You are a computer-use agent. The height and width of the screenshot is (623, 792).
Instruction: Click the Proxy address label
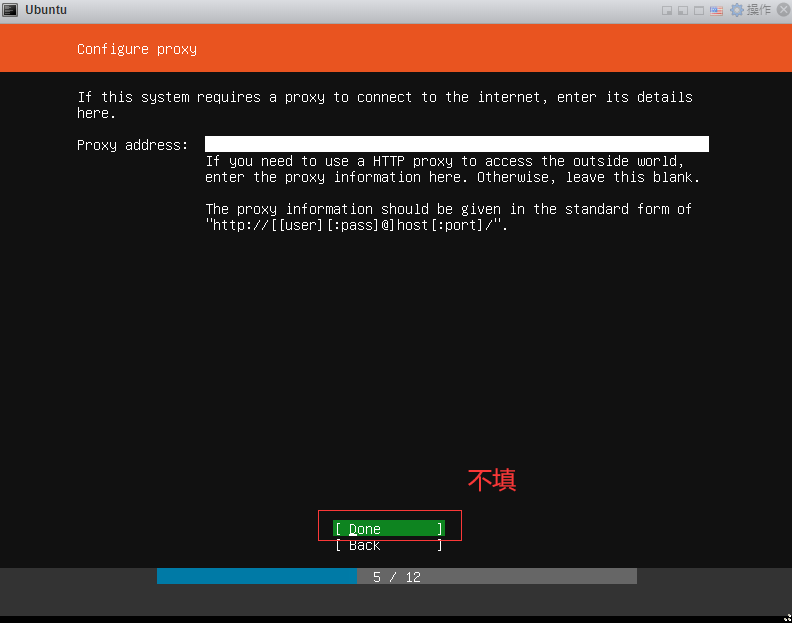(132, 145)
